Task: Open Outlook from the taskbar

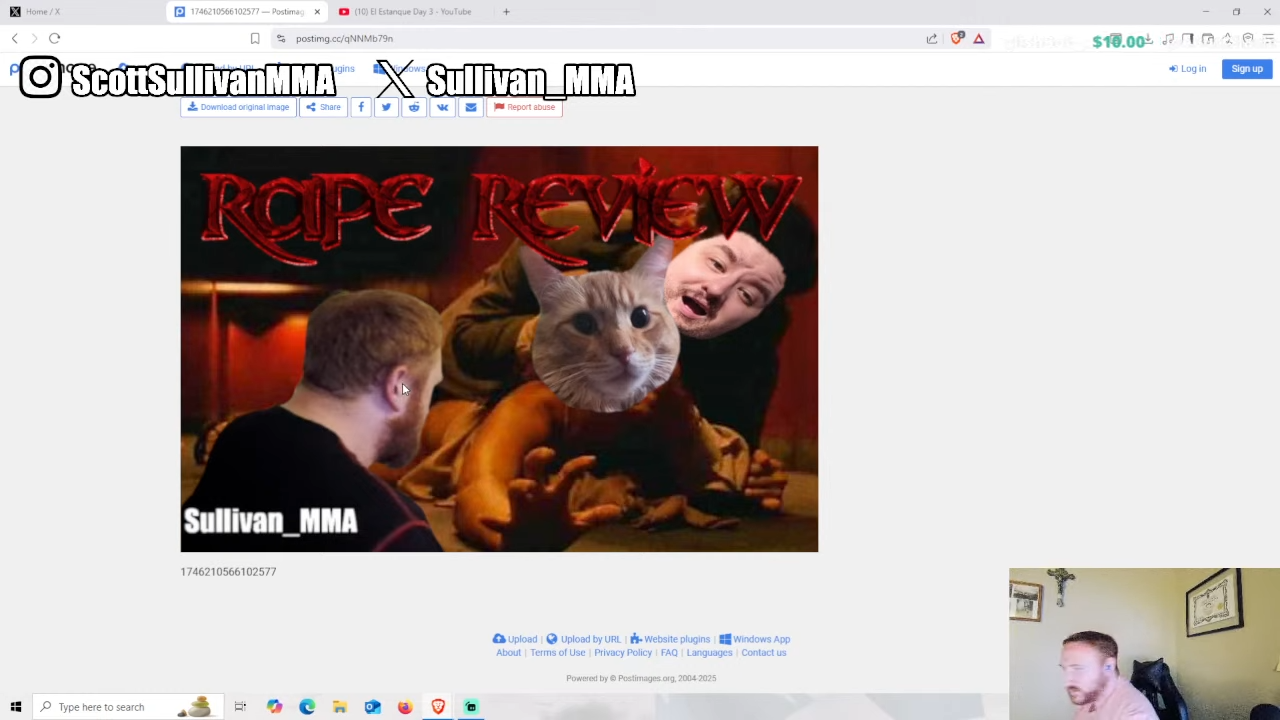Action: [x=372, y=707]
